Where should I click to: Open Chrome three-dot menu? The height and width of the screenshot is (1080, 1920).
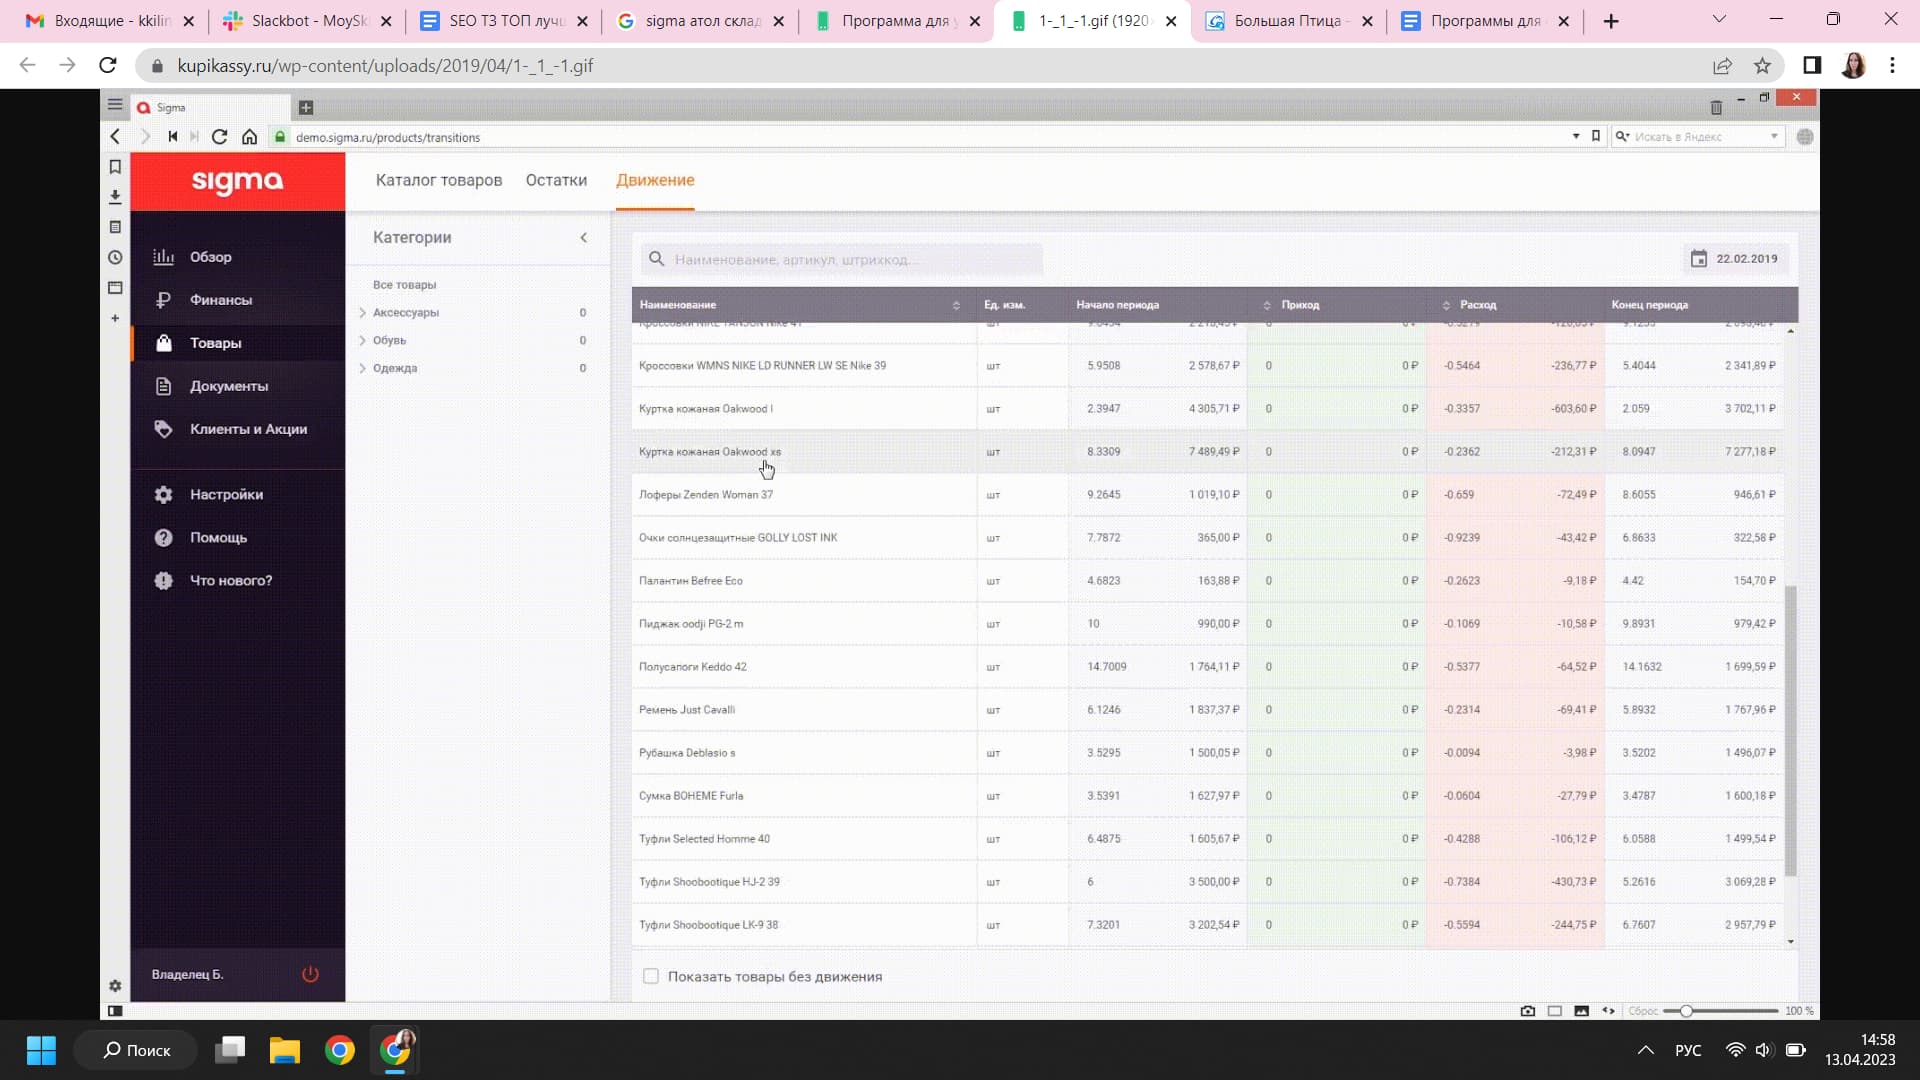pyautogui.click(x=1892, y=65)
